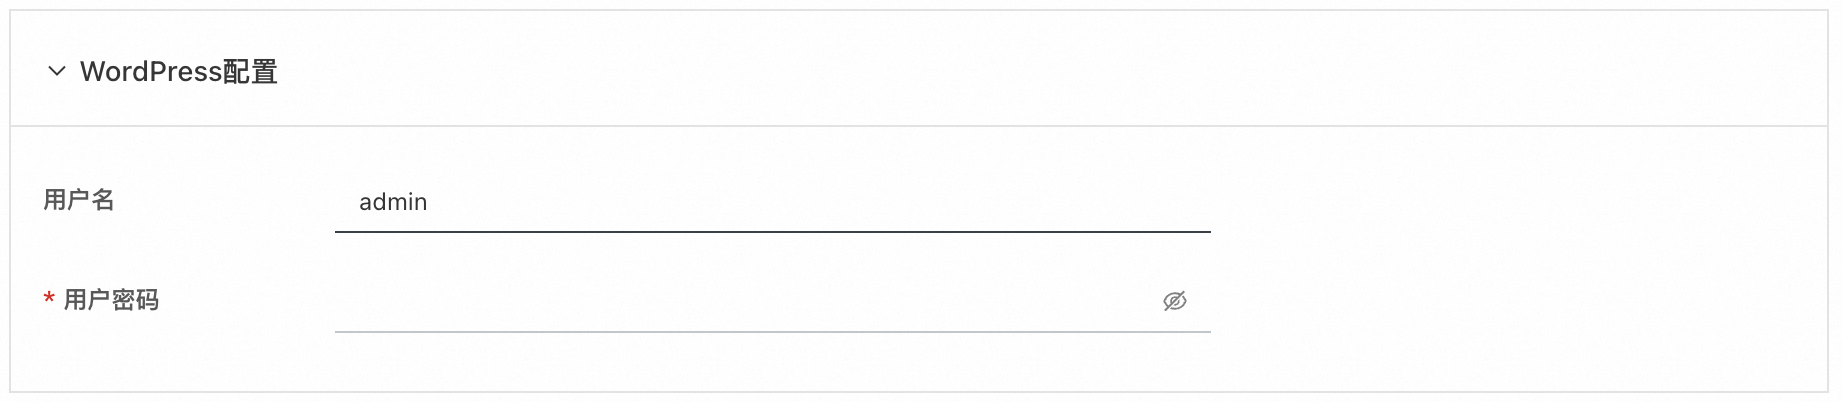Click the red required asterisk
This screenshot has width=1842, height=402.
[x=49, y=299]
